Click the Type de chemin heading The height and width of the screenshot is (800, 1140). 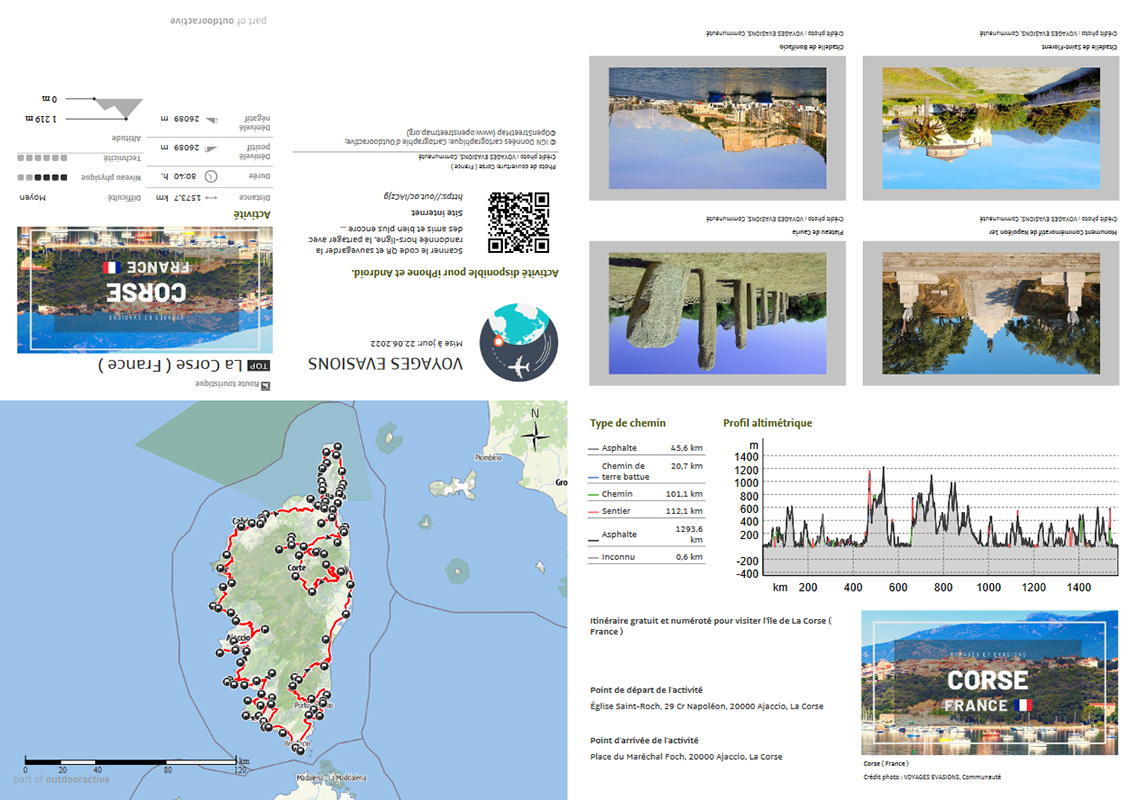point(627,423)
